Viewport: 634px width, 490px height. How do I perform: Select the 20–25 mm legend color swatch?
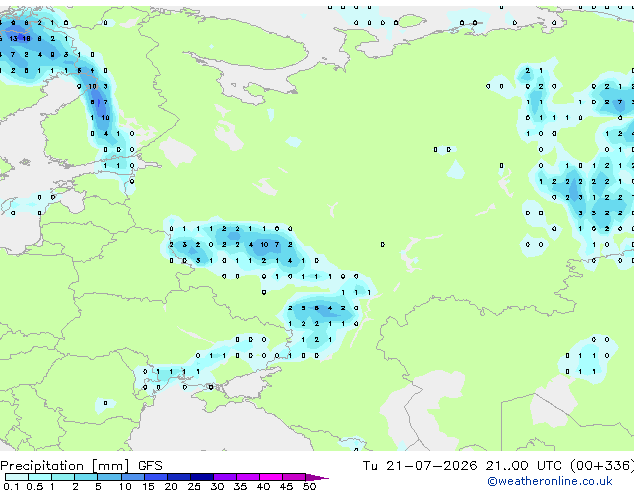[x=179, y=477]
